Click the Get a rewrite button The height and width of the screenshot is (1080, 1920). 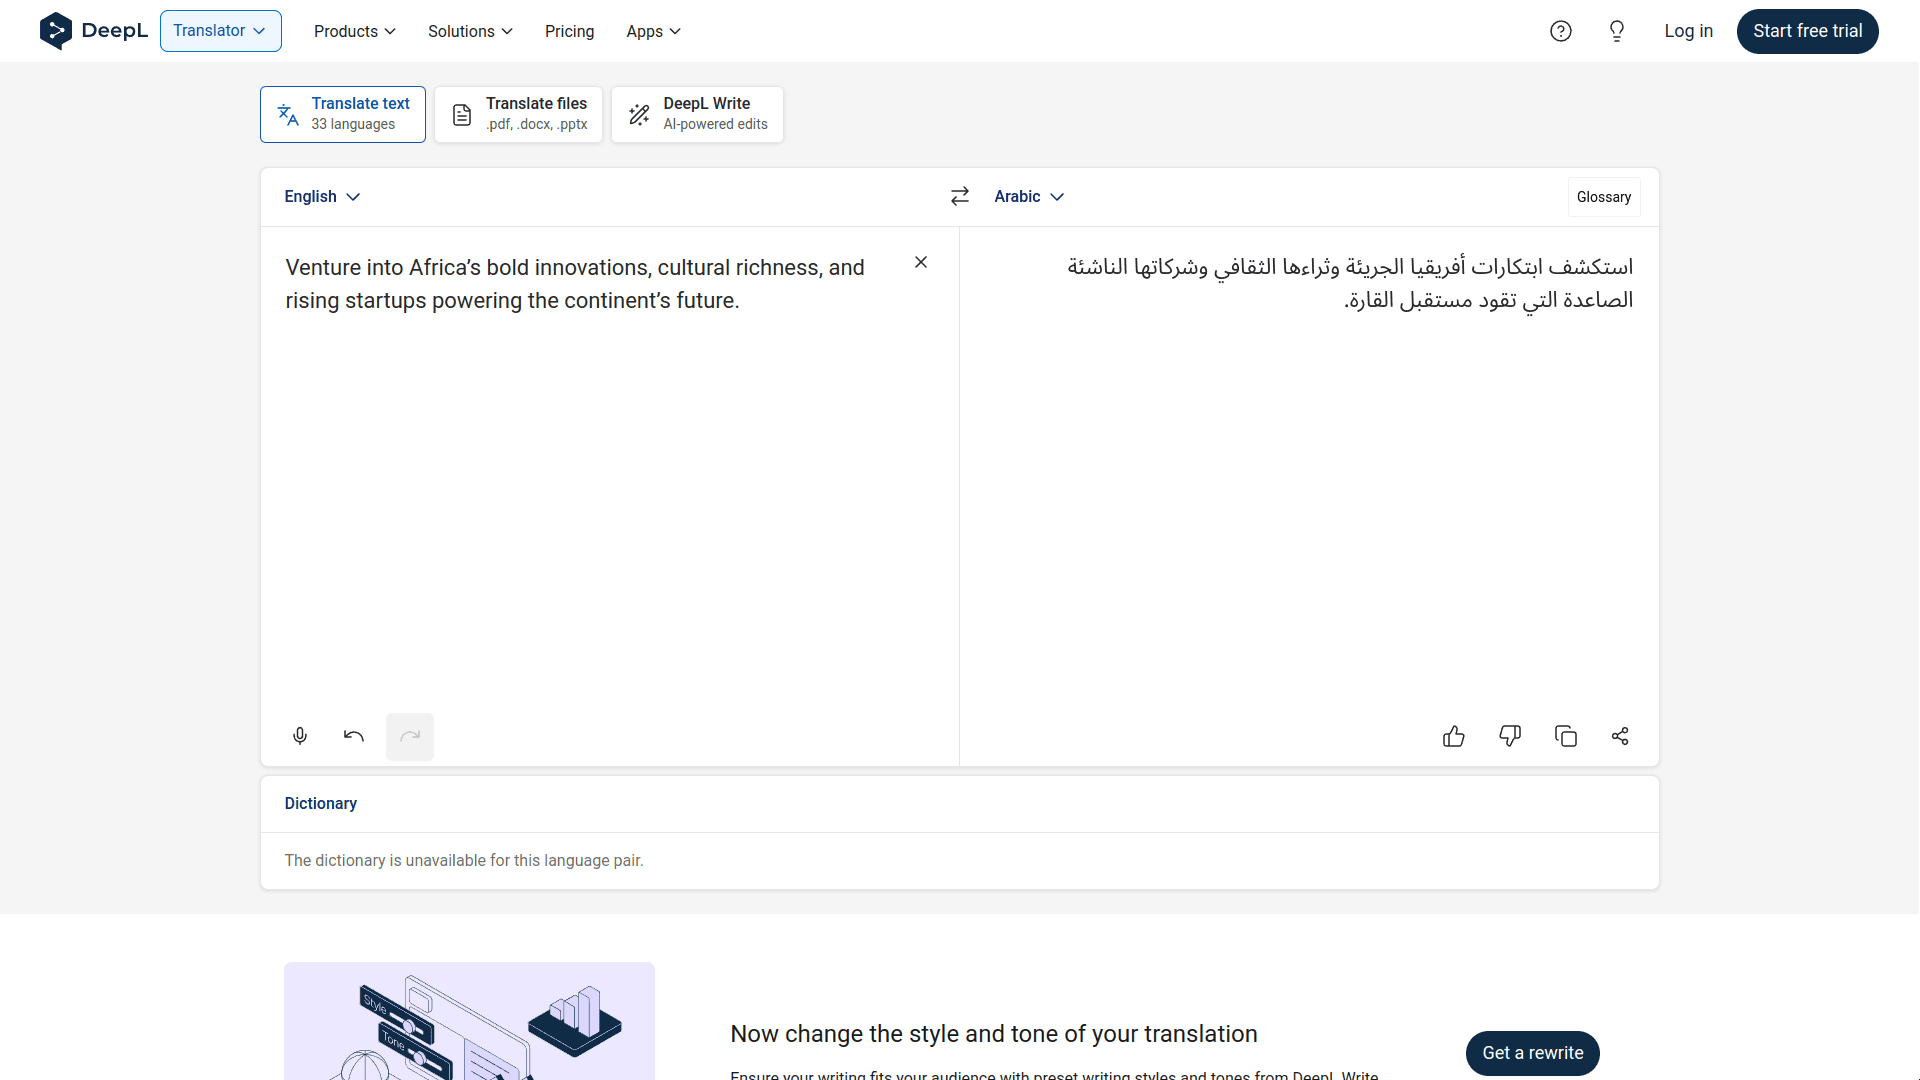pos(1532,1053)
